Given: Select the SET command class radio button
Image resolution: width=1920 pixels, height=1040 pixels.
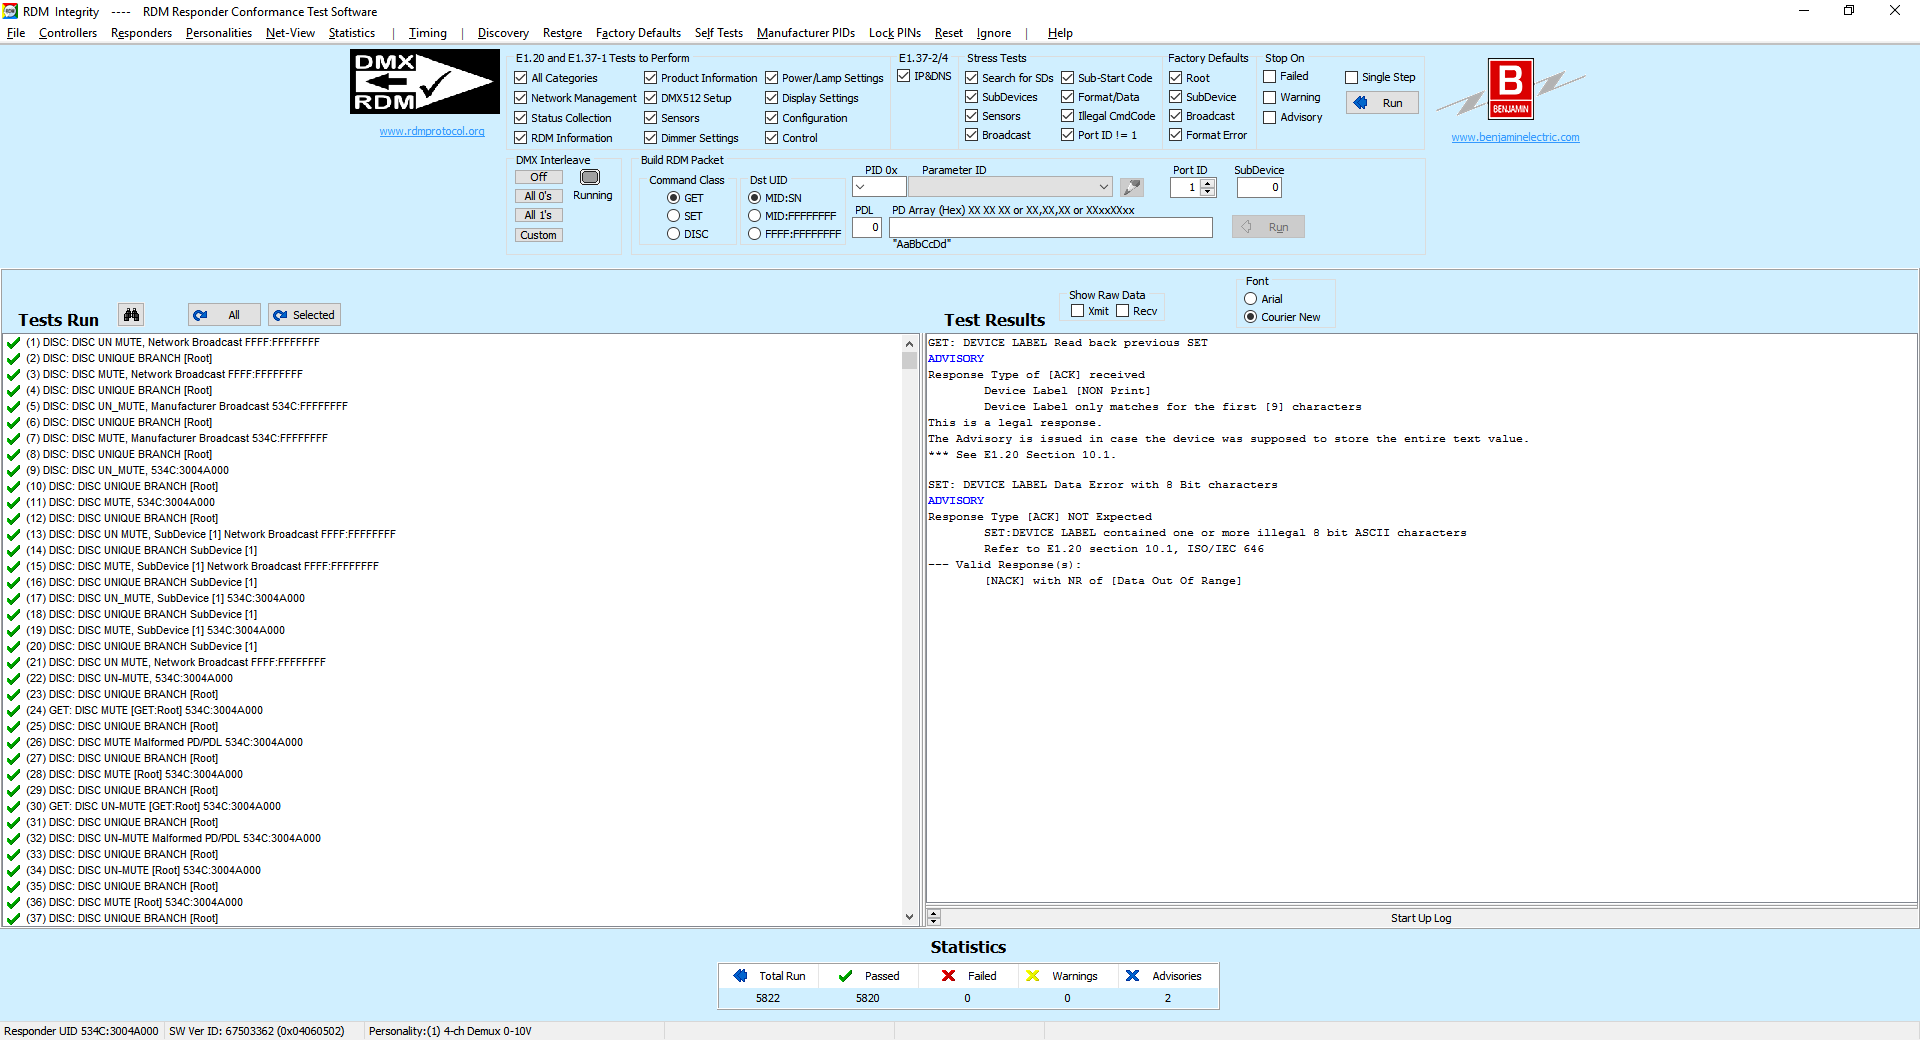Looking at the screenshot, I should (x=674, y=216).
